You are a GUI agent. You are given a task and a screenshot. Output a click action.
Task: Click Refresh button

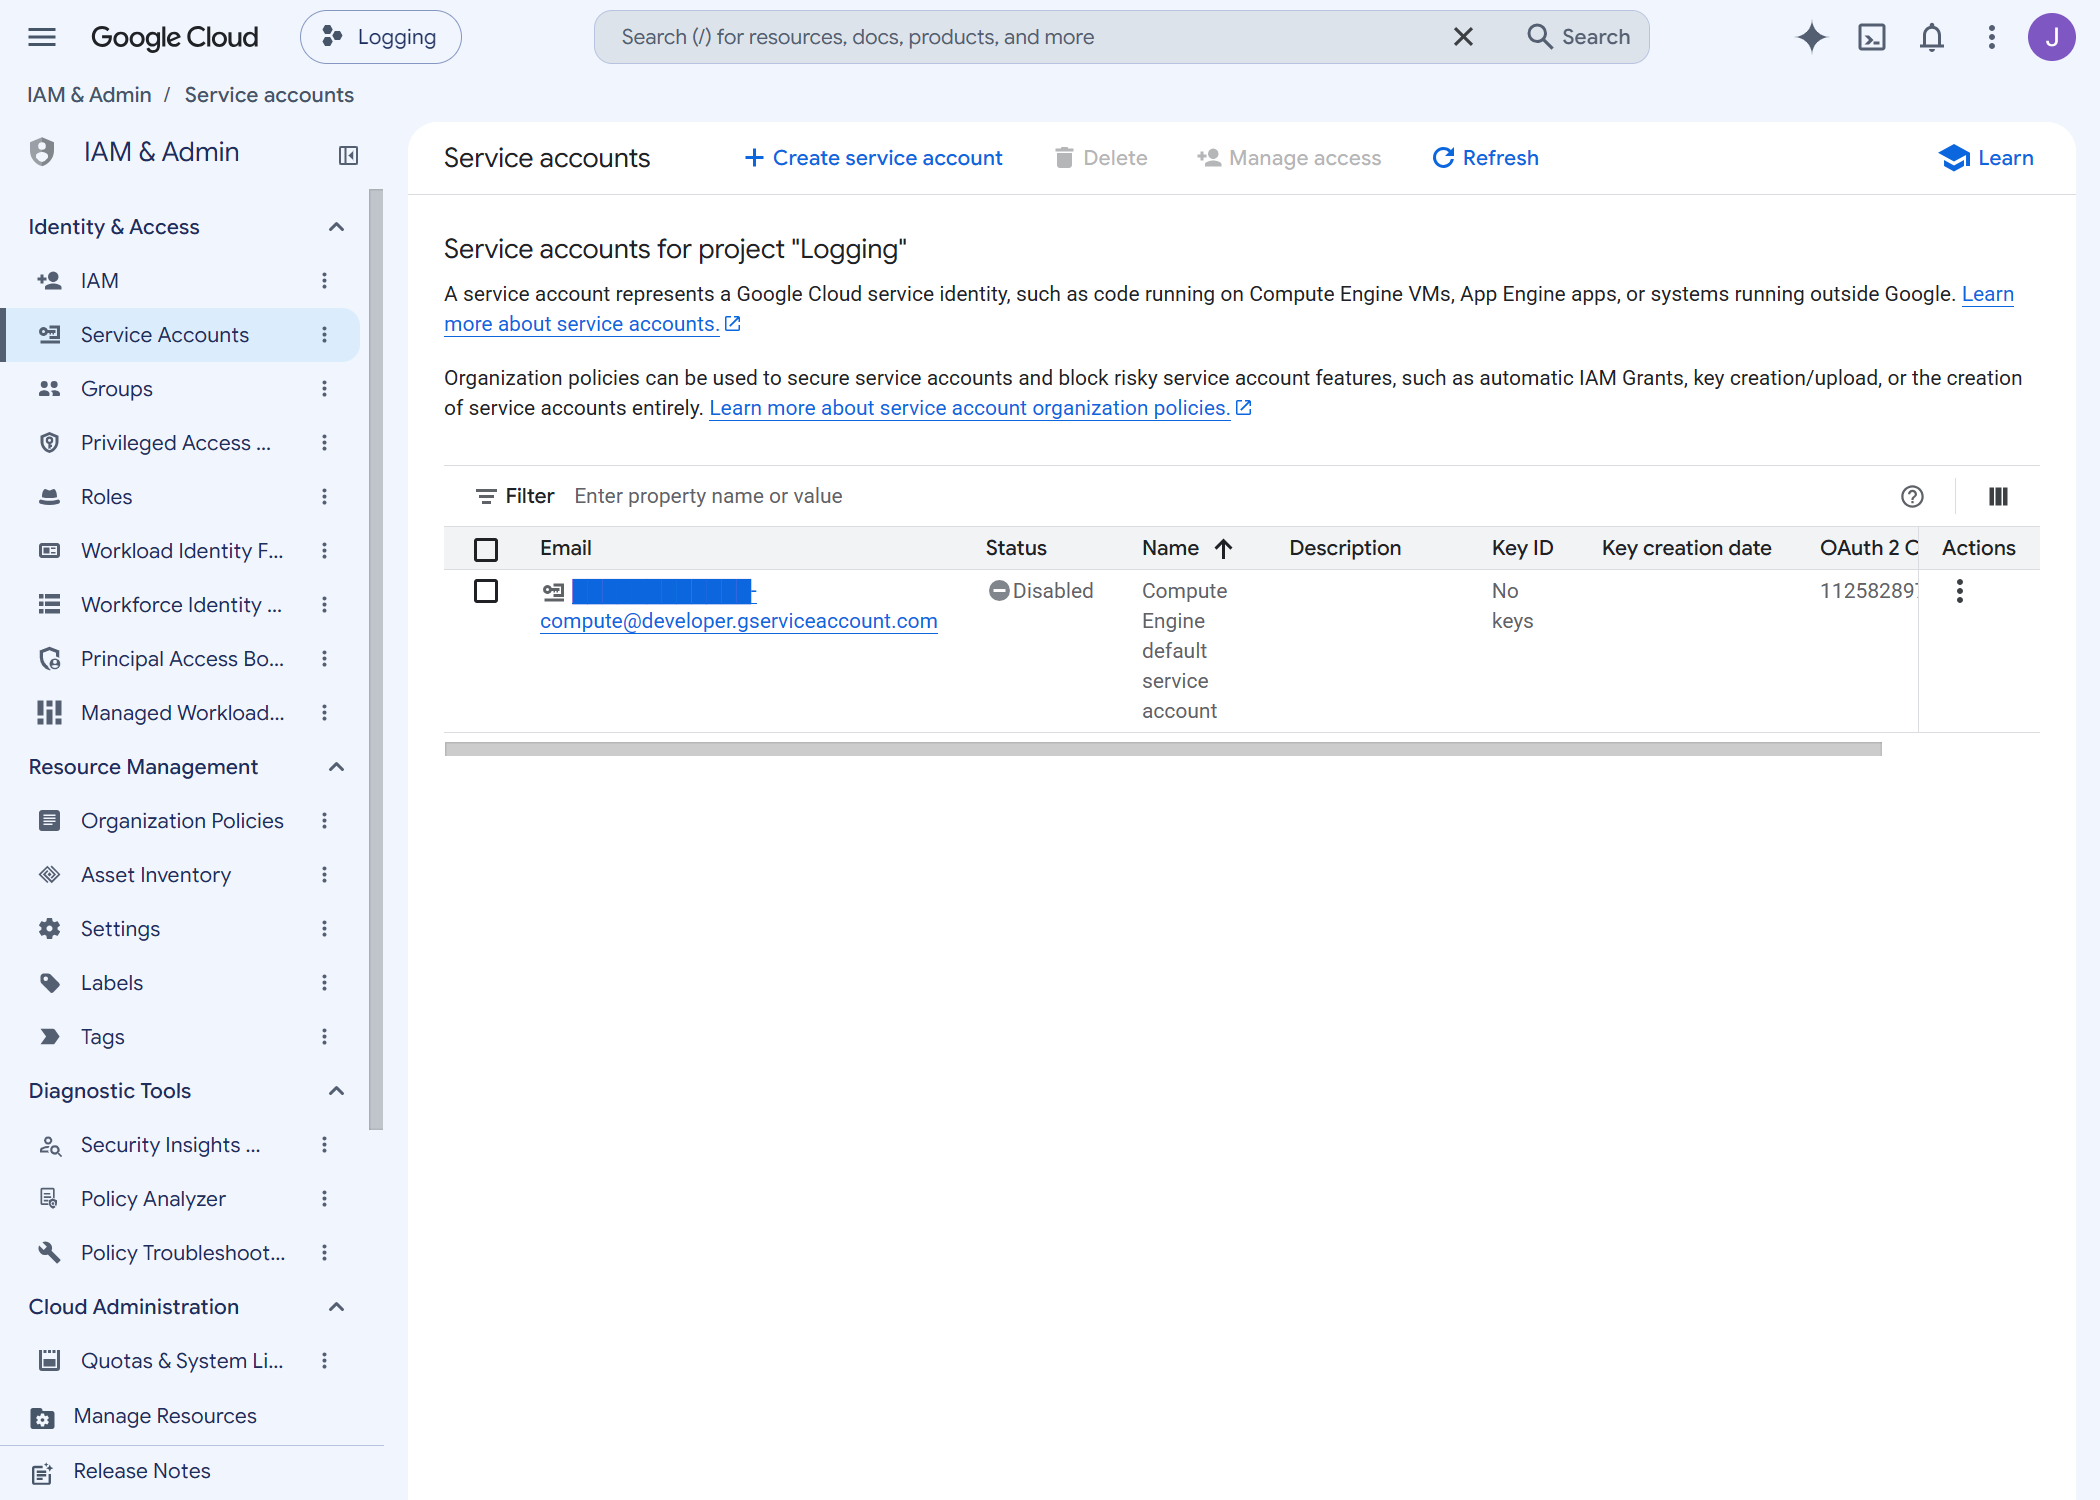[x=1485, y=158]
